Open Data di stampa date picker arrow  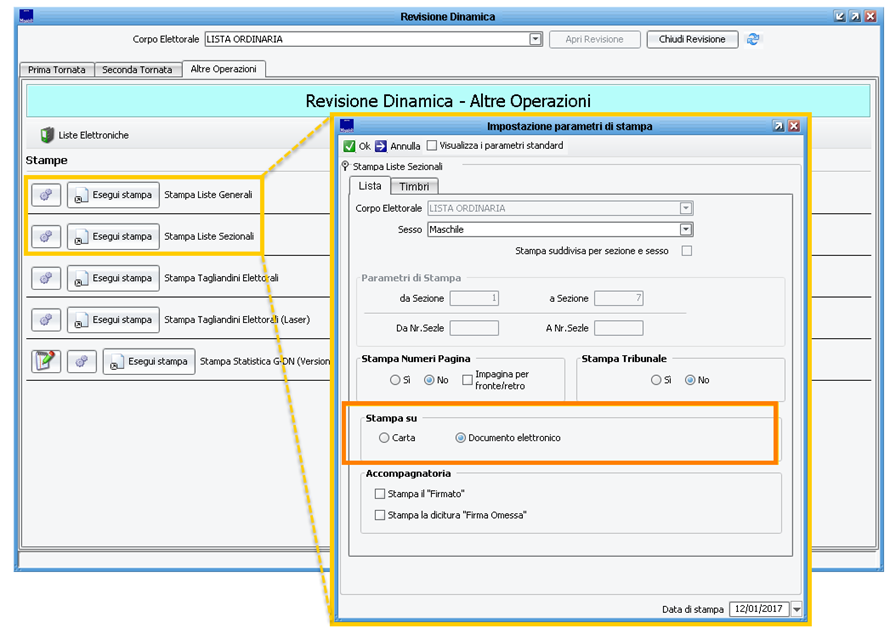pos(796,609)
